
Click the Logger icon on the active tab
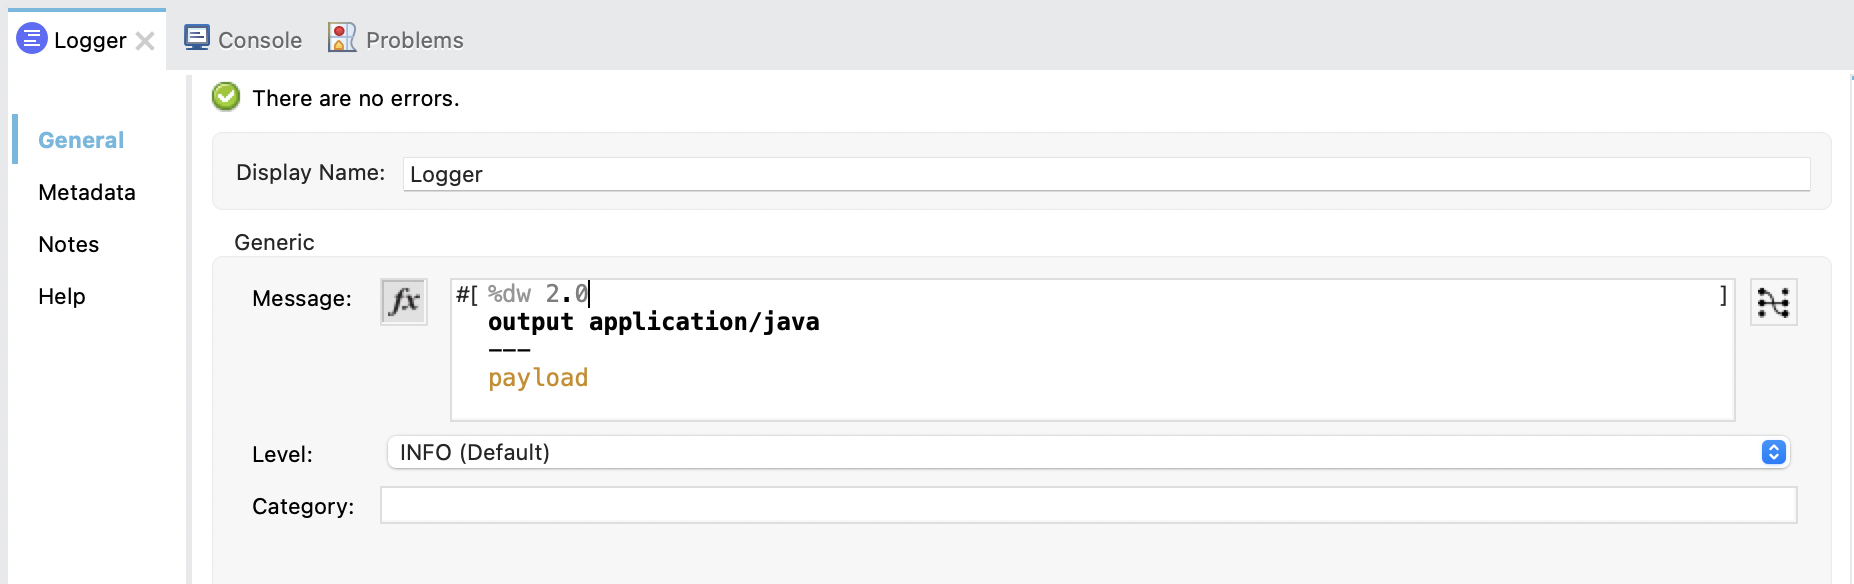(31, 40)
